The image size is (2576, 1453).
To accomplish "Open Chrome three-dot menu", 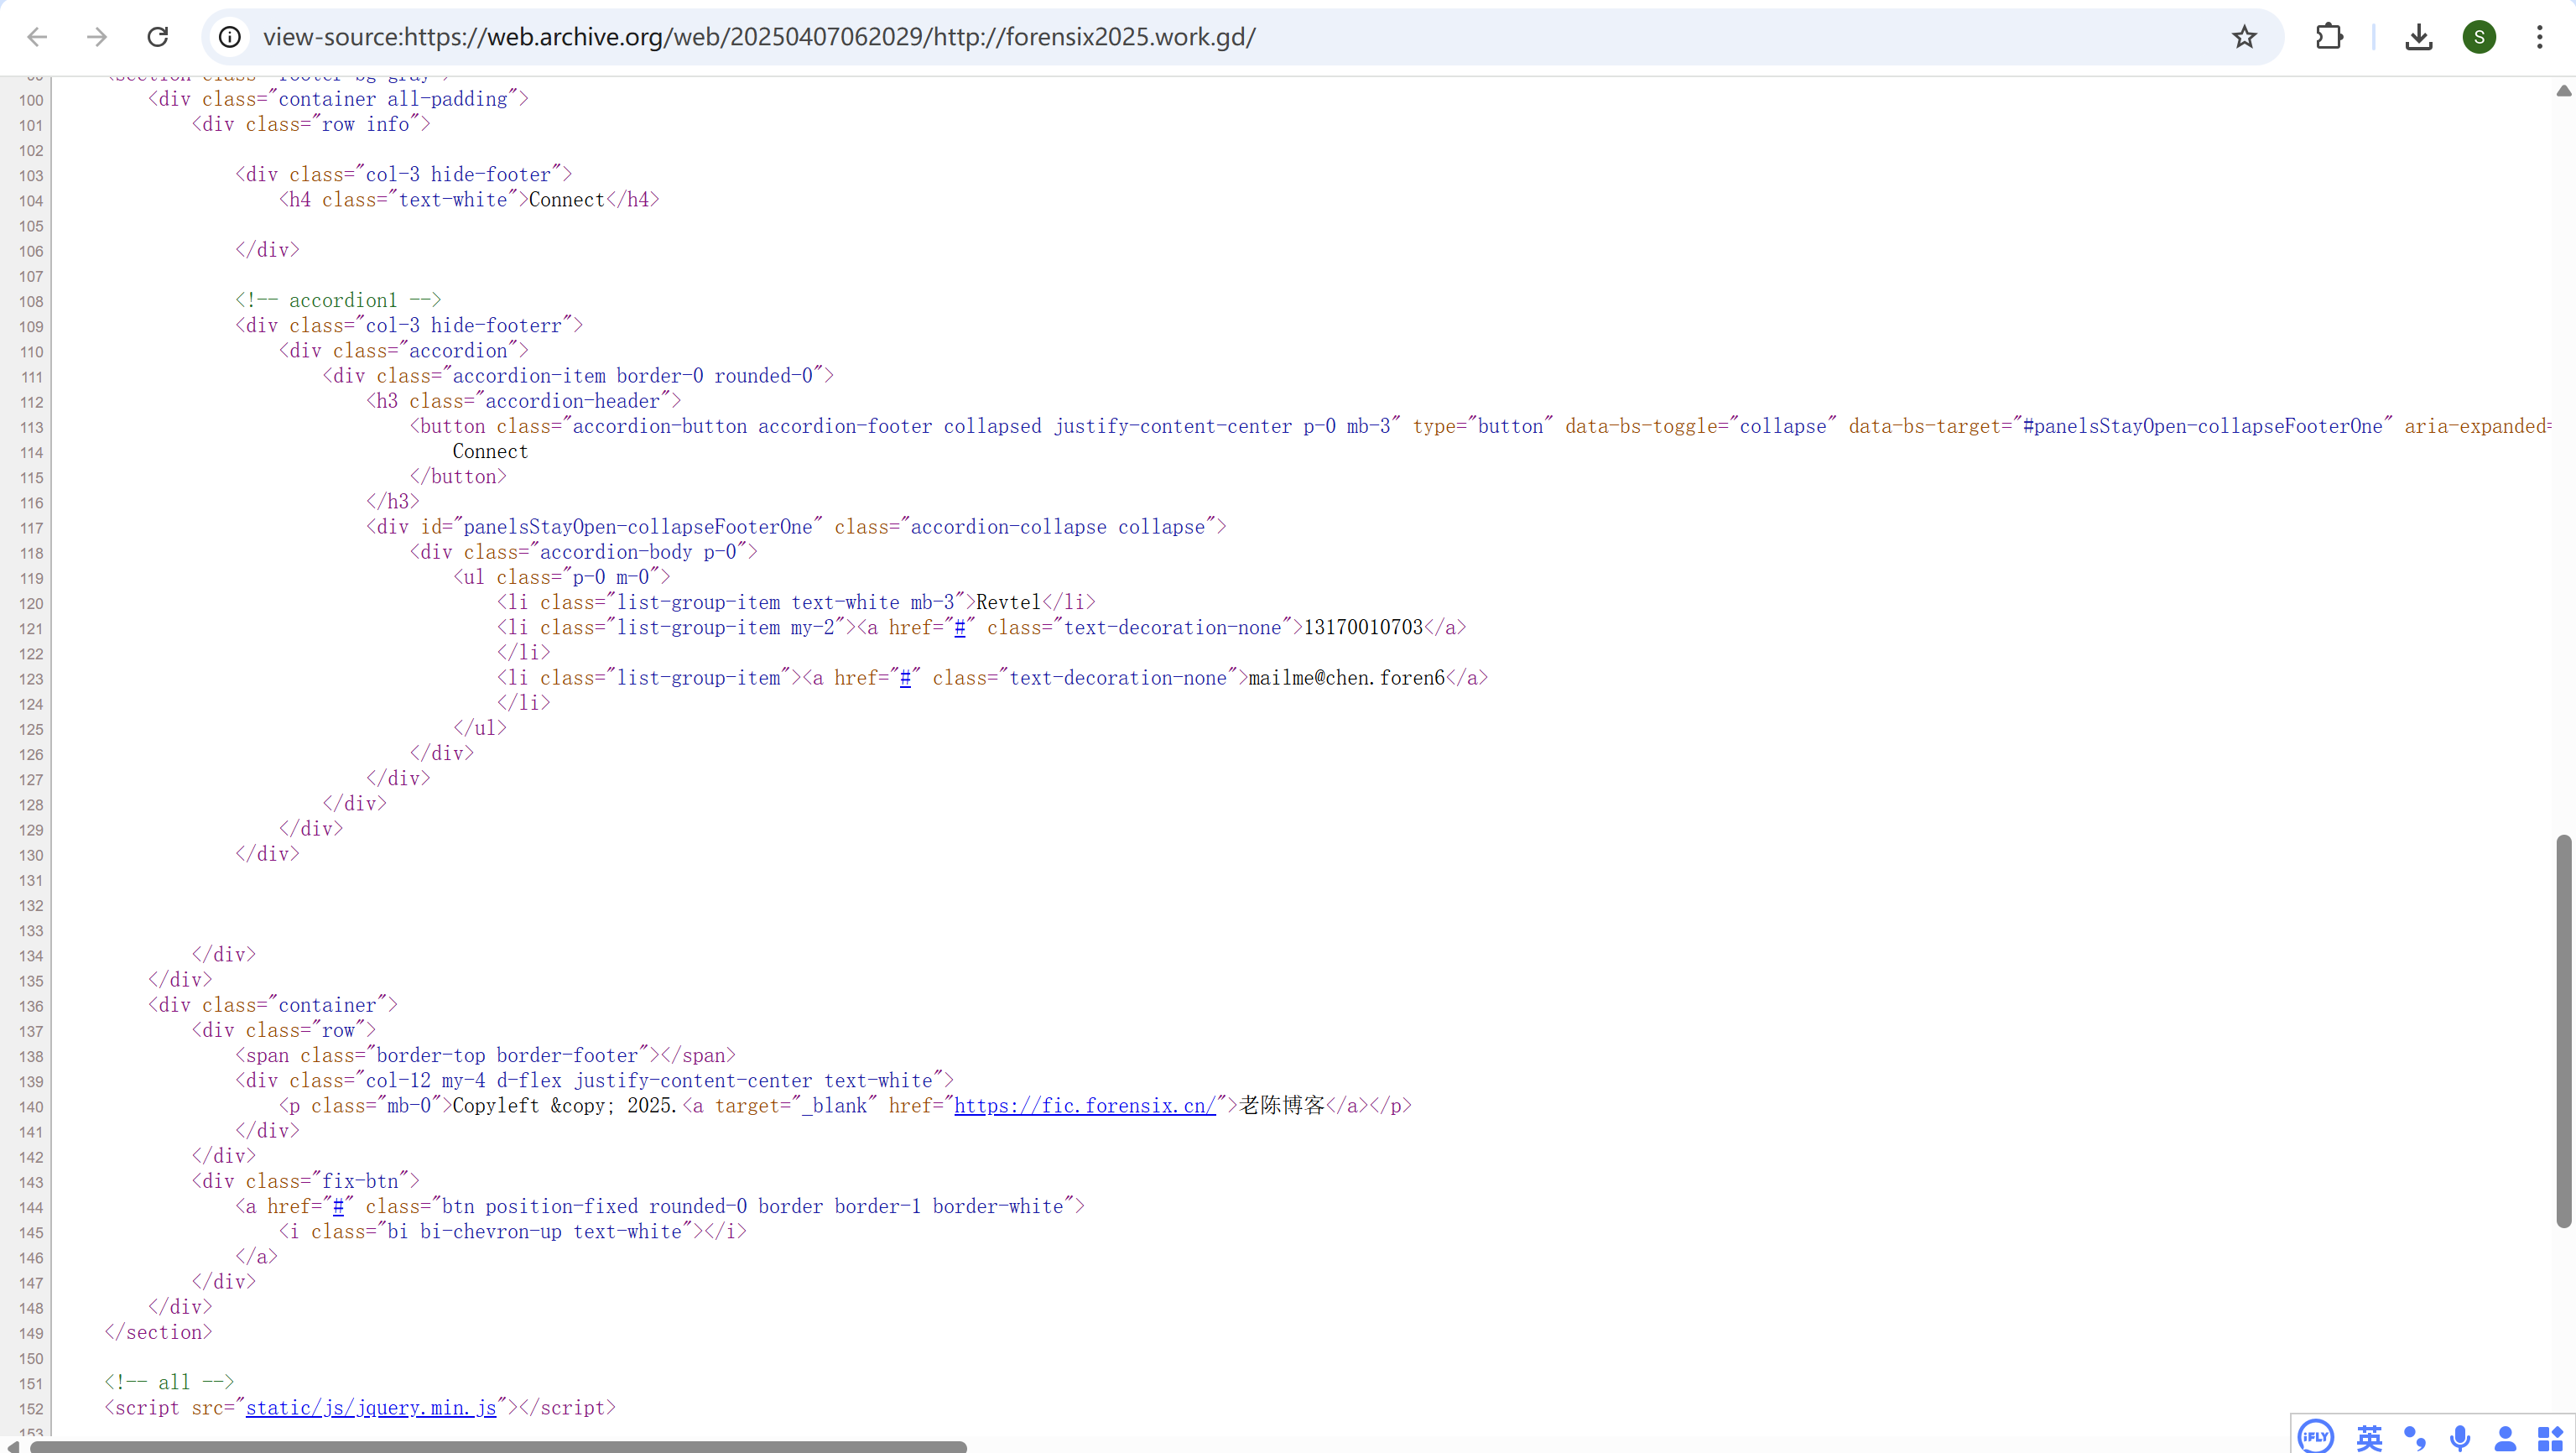I will 2539,37.
